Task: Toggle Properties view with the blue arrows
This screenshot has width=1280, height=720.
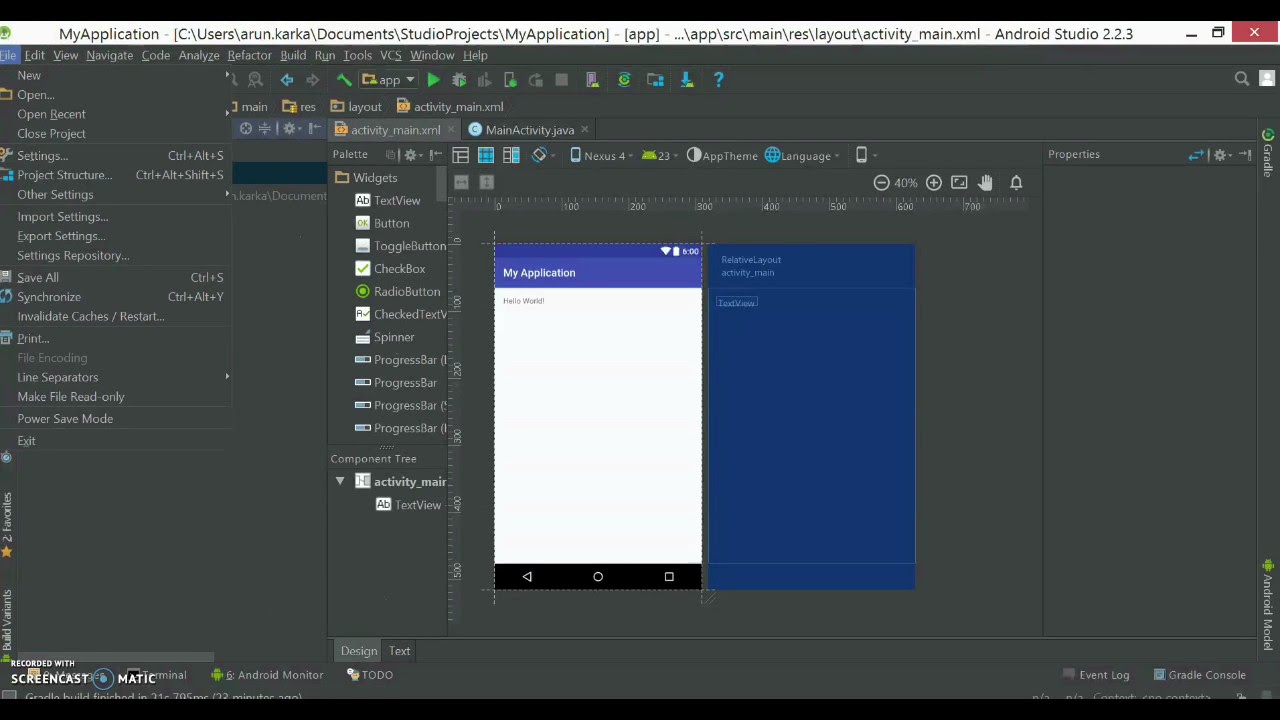Action: [1196, 155]
